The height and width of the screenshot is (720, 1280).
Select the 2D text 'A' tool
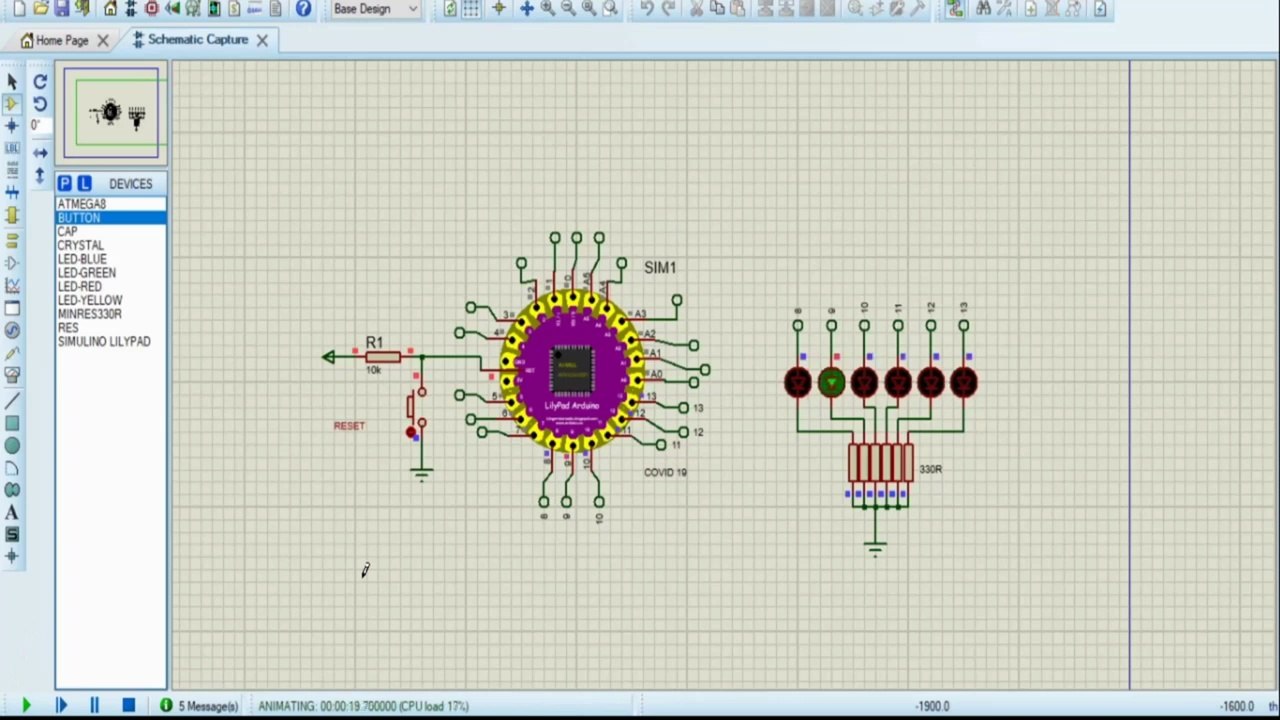12,511
